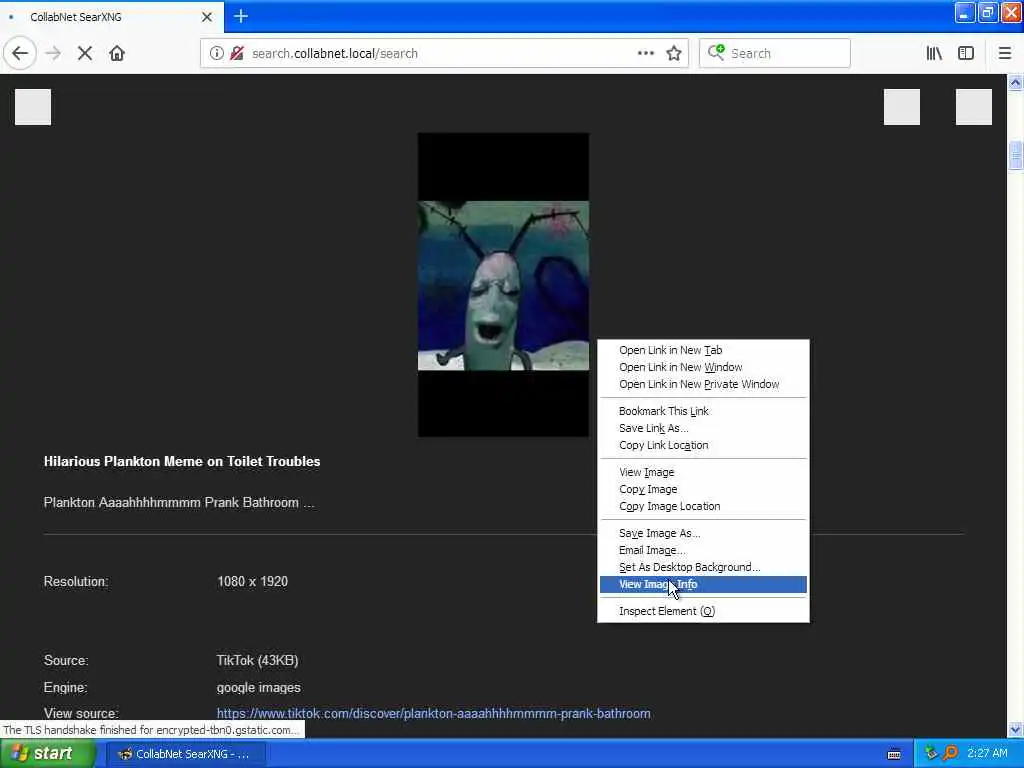Select Save Link As...
This screenshot has width=1024, height=768.
click(x=703, y=428)
